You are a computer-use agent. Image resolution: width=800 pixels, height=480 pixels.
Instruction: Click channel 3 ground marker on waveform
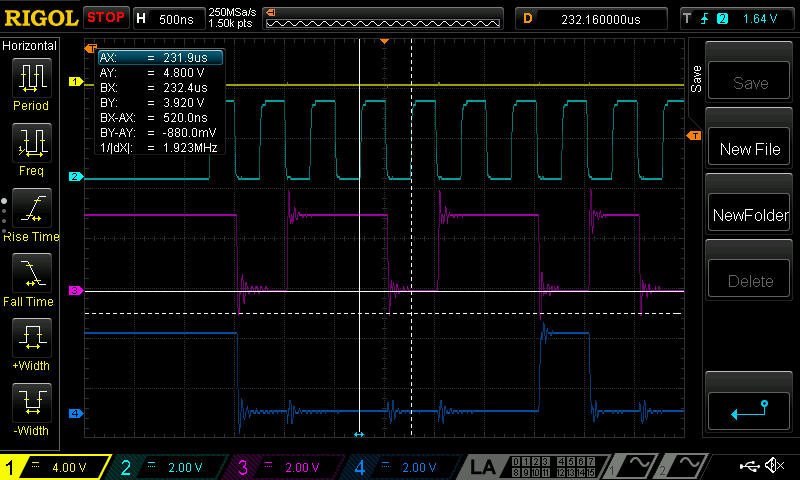[76, 290]
